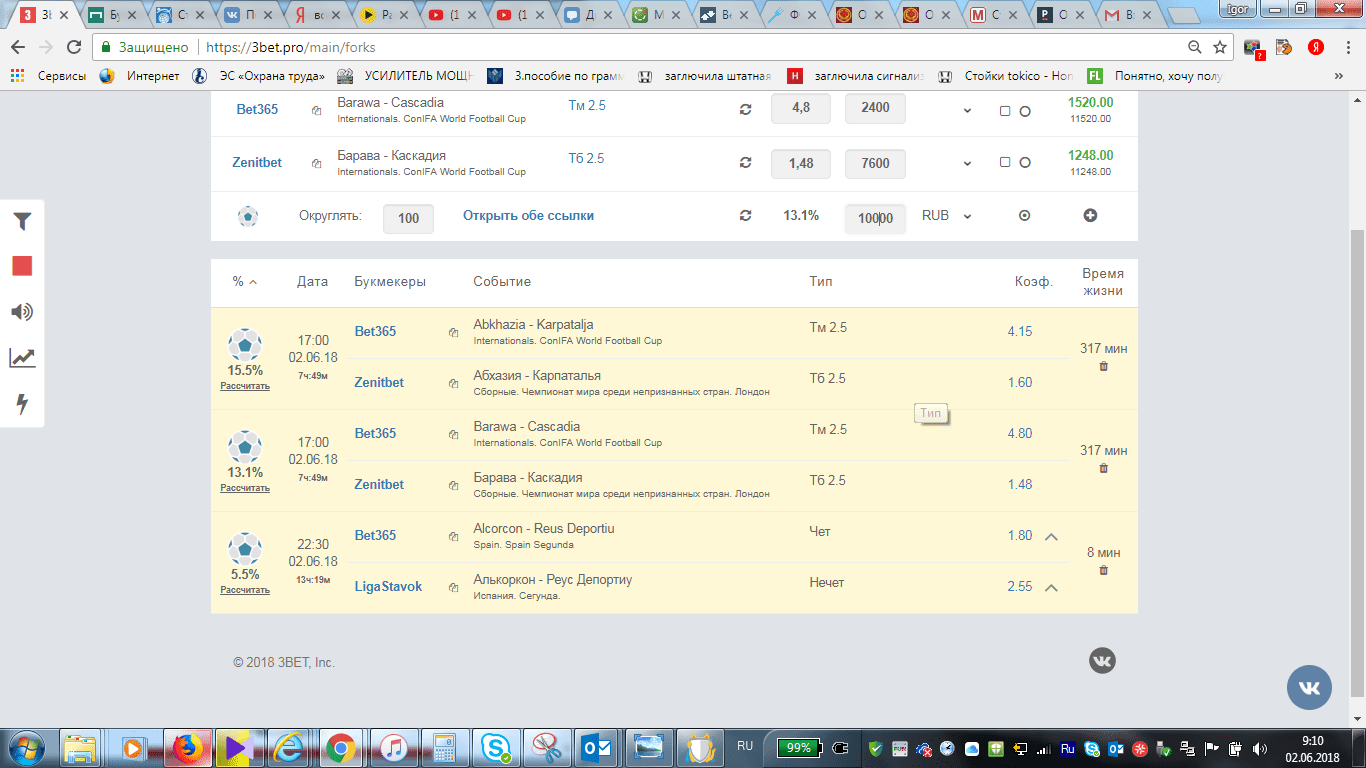This screenshot has width=1366, height=768.
Task: Open the Сервисы apps bookmark
Action: click(x=47, y=76)
